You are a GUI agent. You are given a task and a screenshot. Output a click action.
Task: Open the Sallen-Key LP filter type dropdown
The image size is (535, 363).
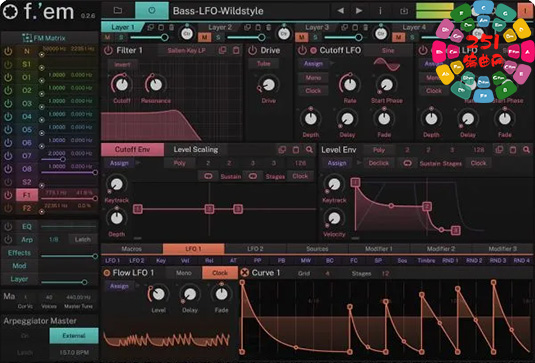click(186, 50)
